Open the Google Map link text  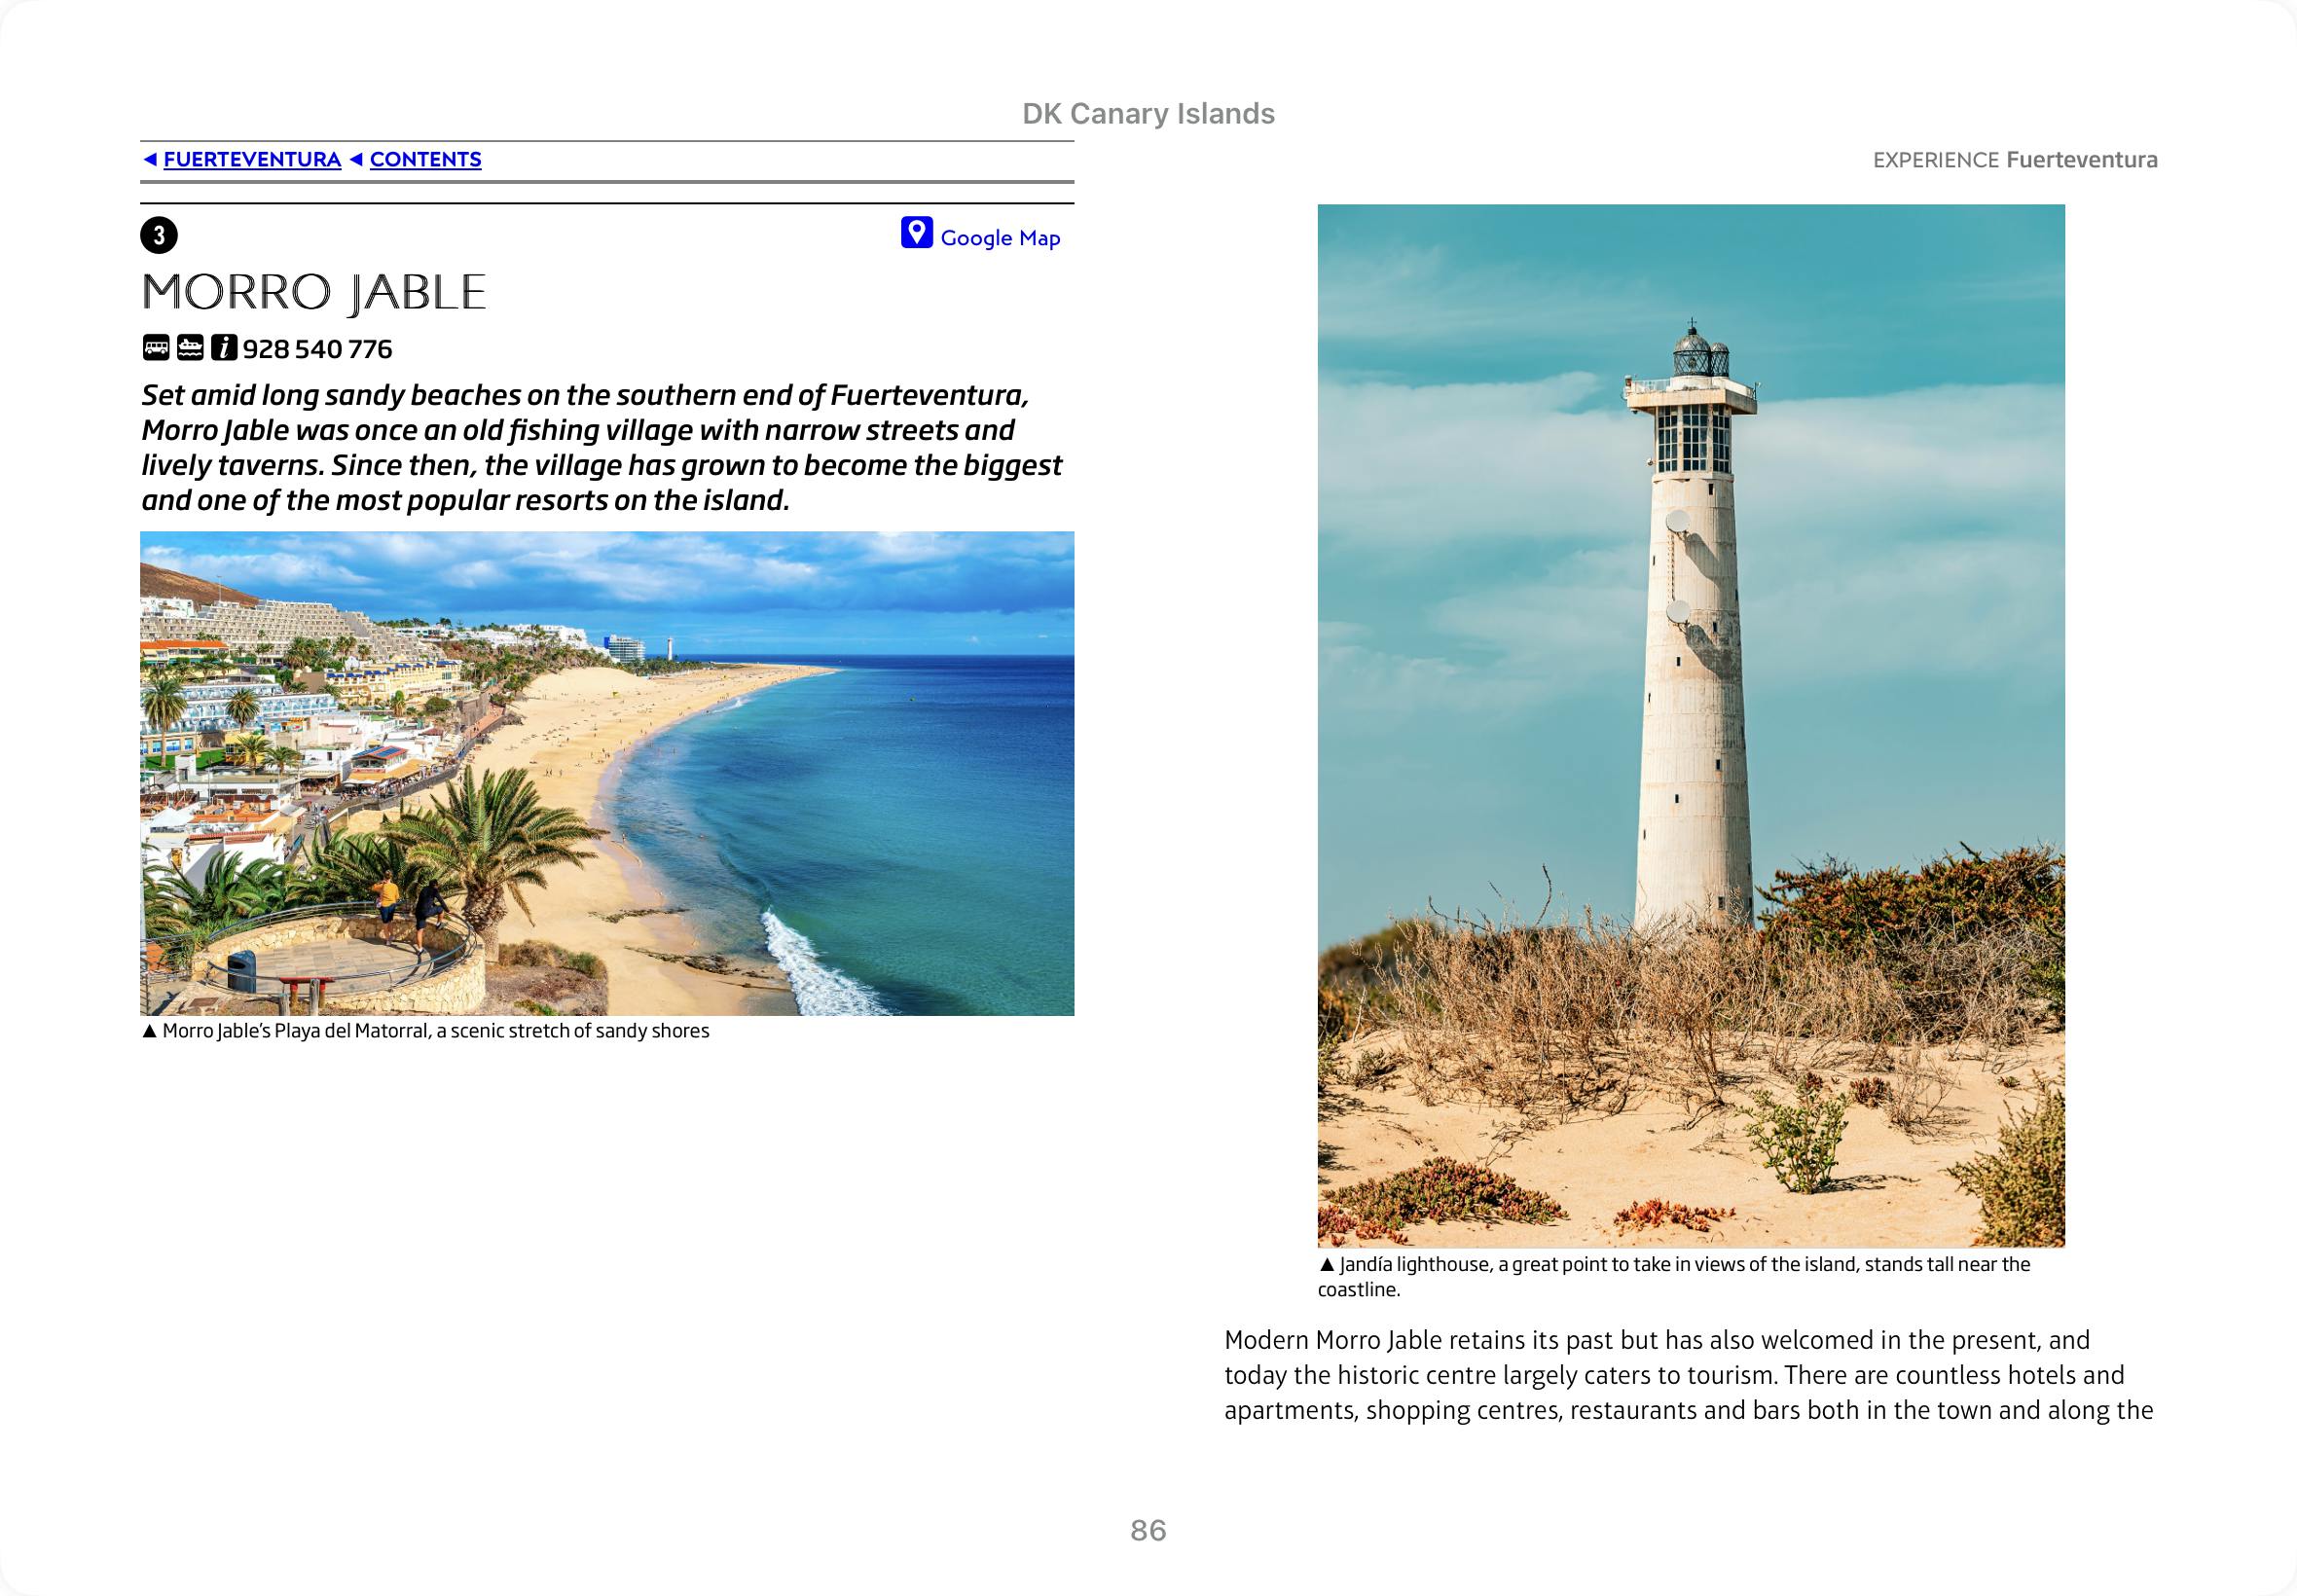click(x=1000, y=238)
